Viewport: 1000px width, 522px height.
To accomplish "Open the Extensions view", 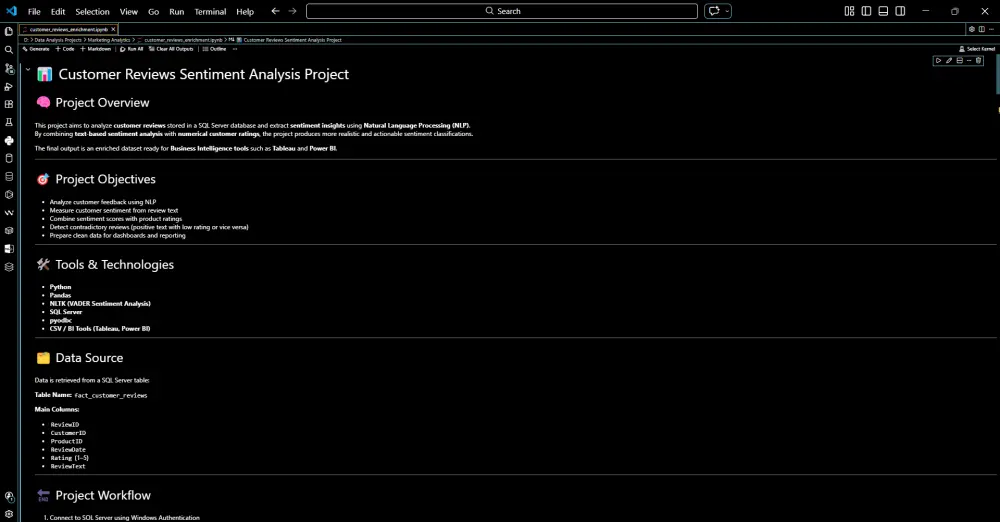I will (9, 104).
